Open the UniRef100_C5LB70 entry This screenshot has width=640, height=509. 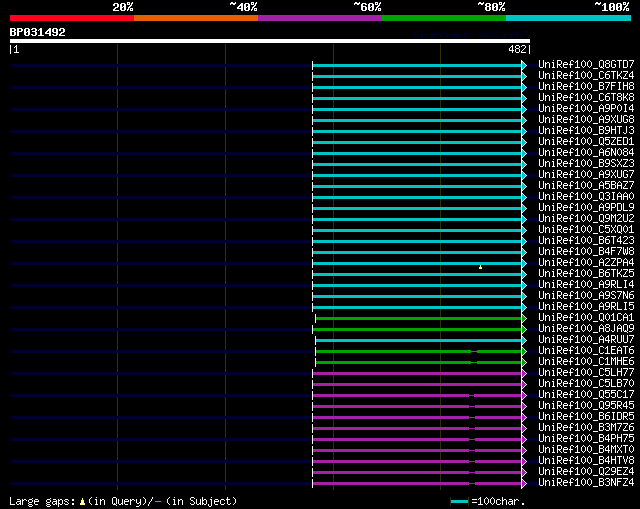[x=586, y=384]
